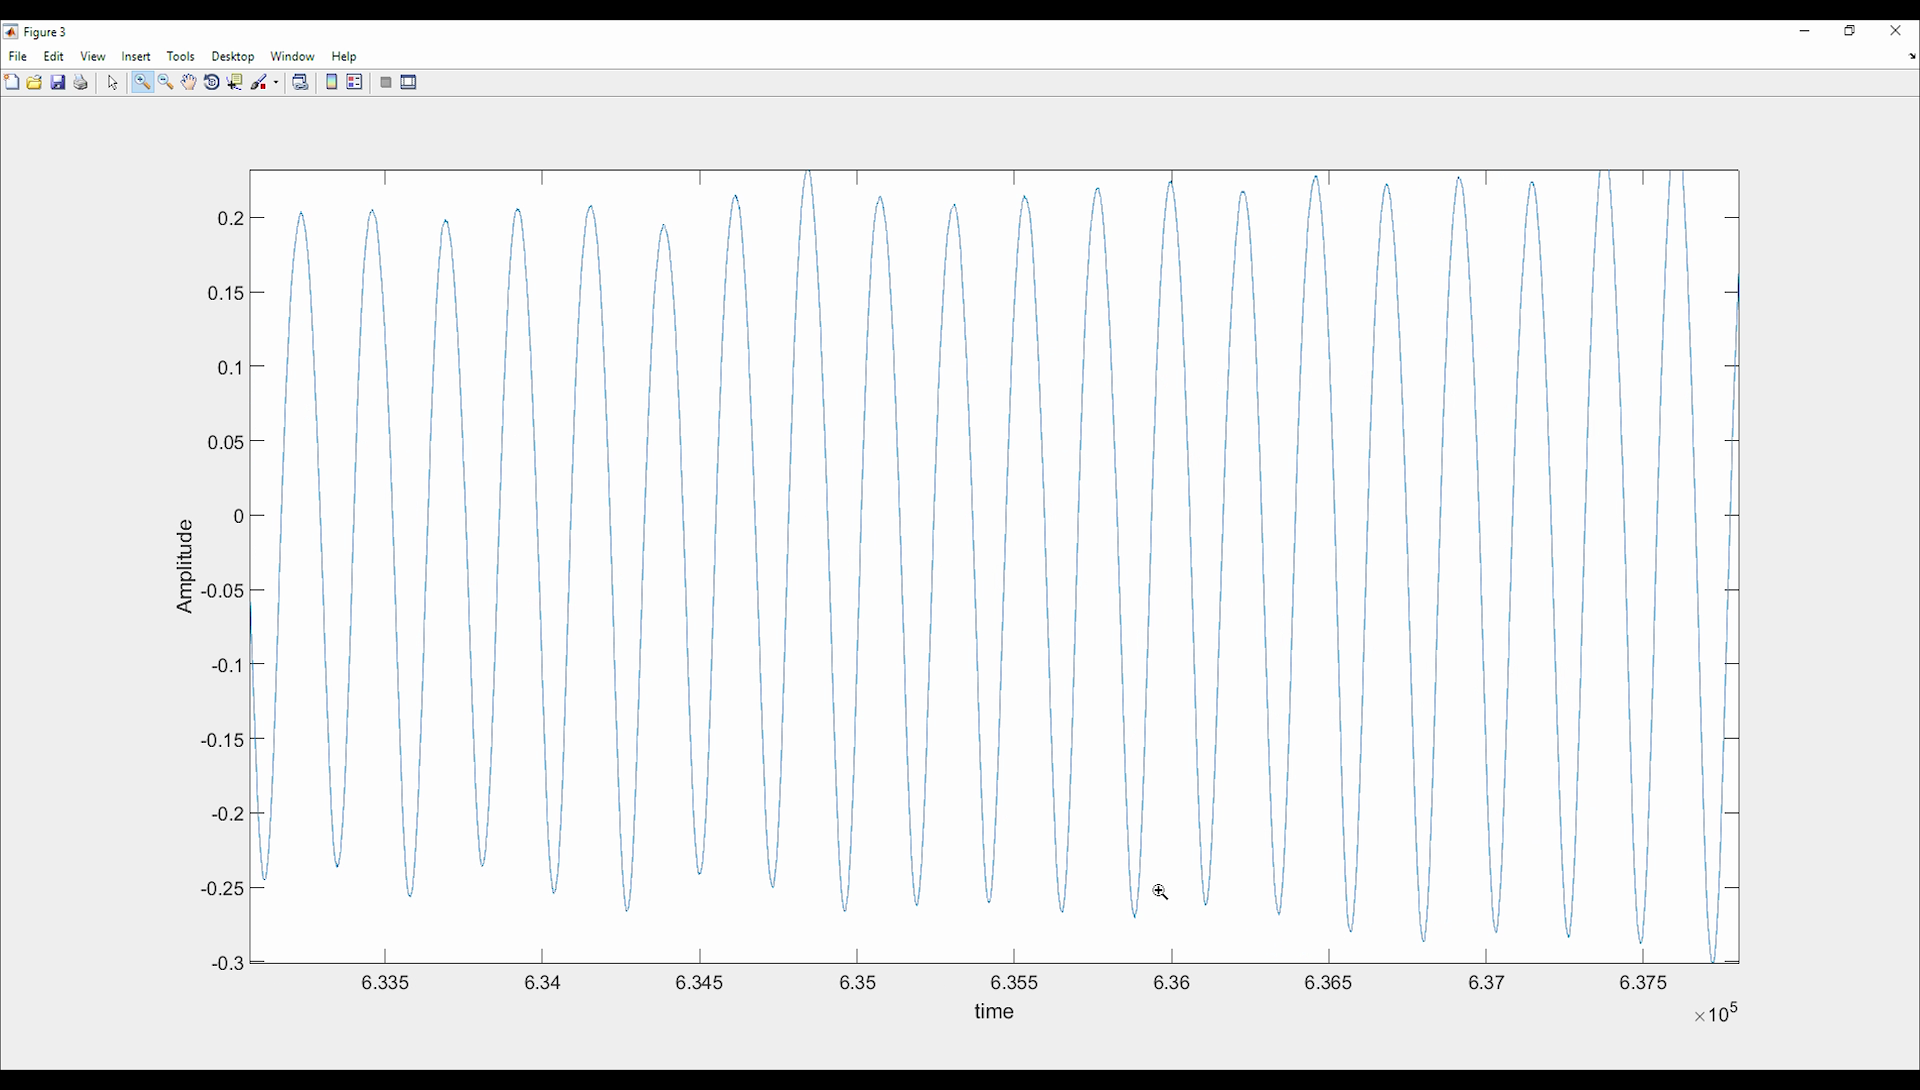Click the y-axis tick label -0.15

pyautogui.click(x=223, y=740)
